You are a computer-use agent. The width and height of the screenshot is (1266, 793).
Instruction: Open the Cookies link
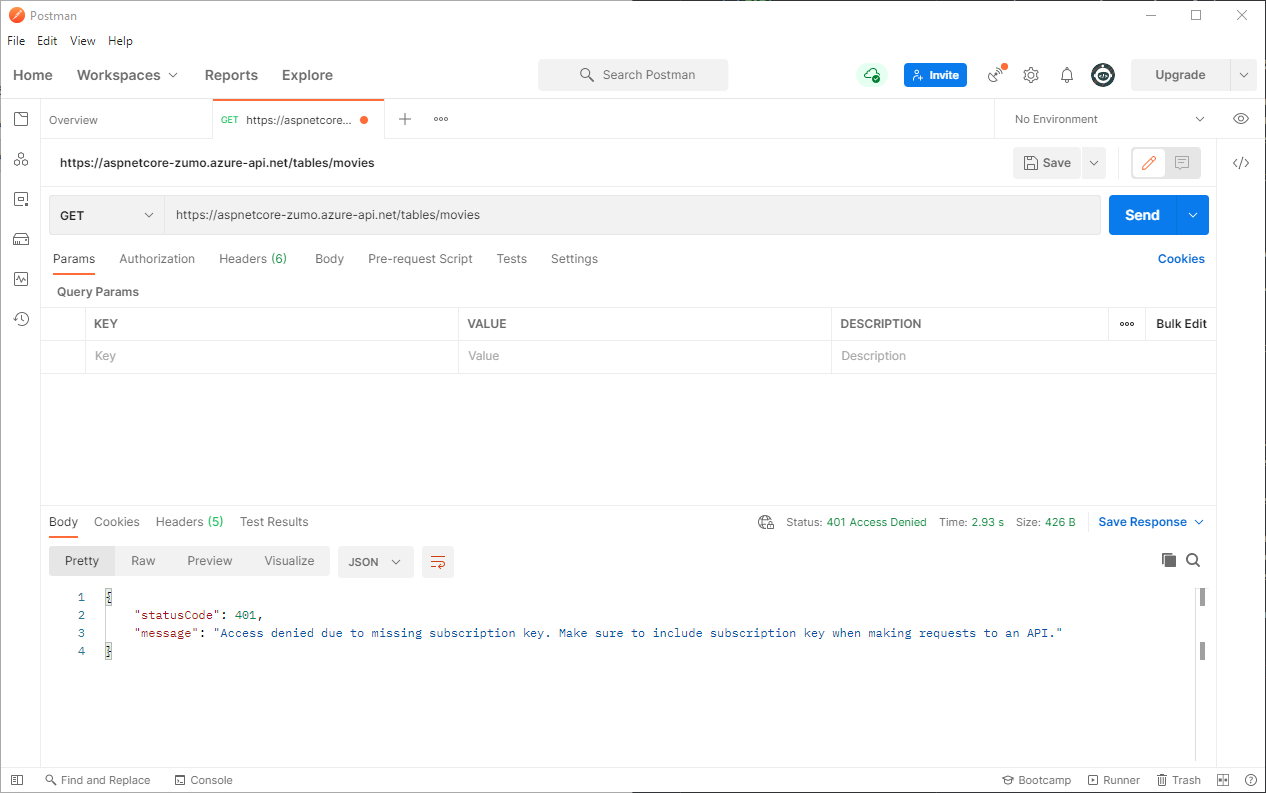(x=1181, y=259)
